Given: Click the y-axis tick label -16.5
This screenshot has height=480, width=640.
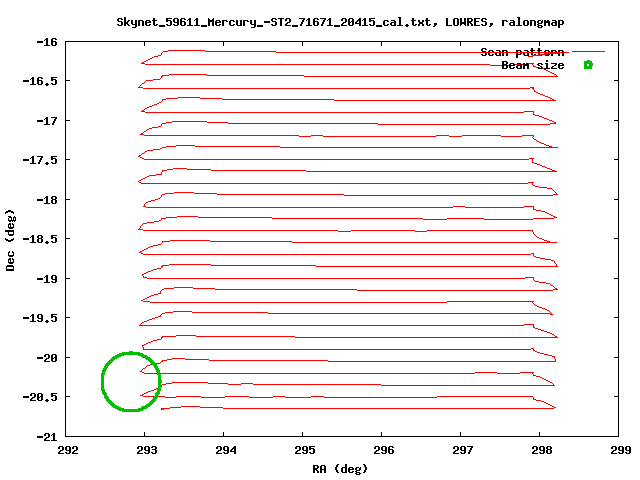Looking at the screenshot, I should pyautogui.click(x=40, y=81).
